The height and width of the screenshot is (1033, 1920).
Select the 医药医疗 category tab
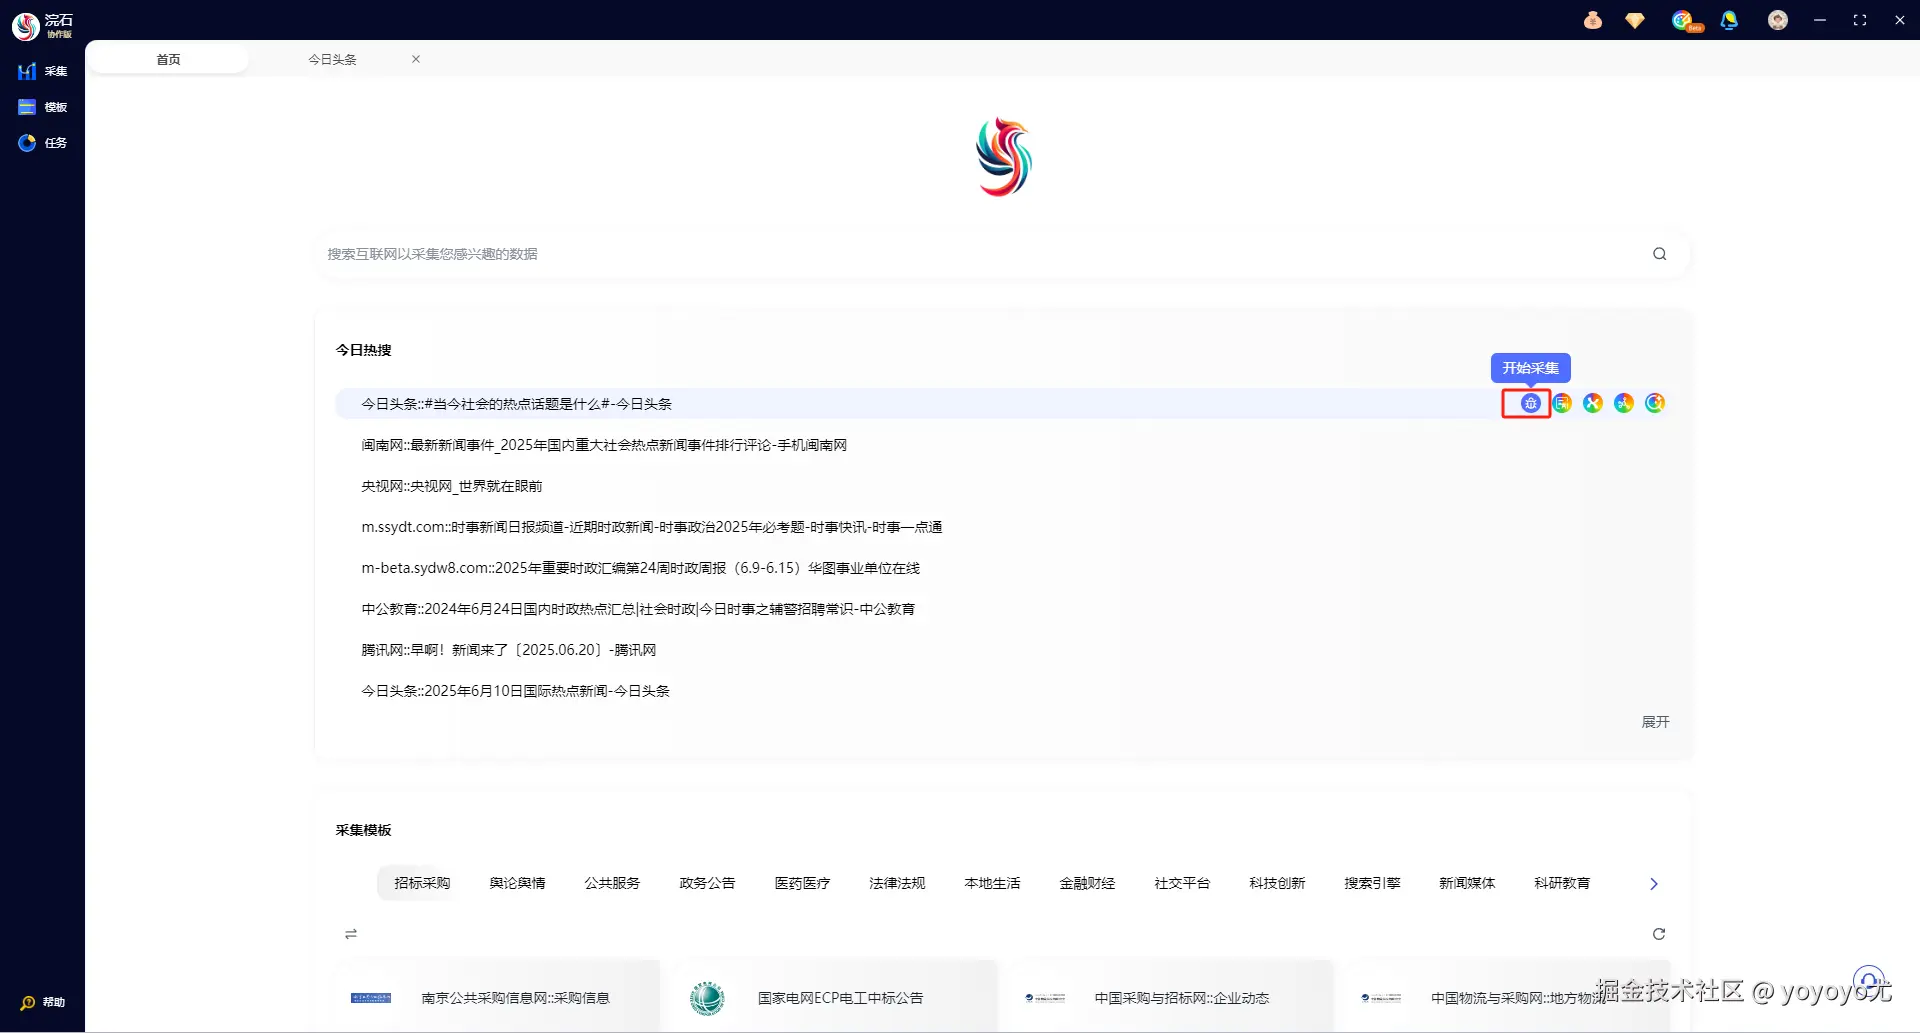tap(802, 883)
